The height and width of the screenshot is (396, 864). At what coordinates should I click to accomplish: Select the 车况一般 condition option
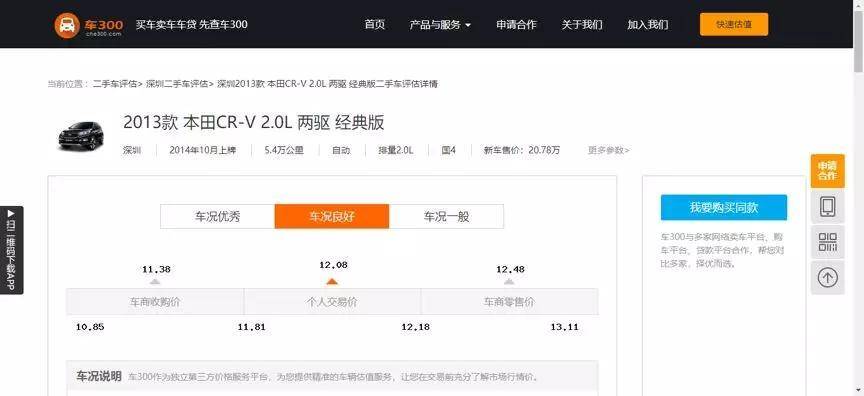pos(446,216)
